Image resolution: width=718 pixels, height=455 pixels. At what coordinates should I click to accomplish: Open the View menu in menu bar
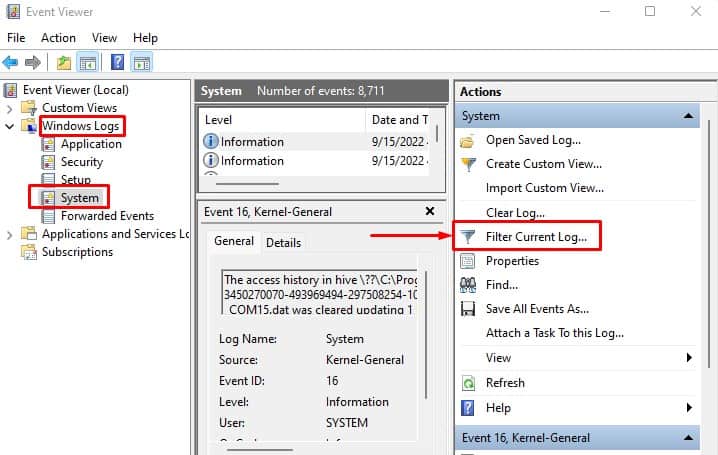coord(104,38)
